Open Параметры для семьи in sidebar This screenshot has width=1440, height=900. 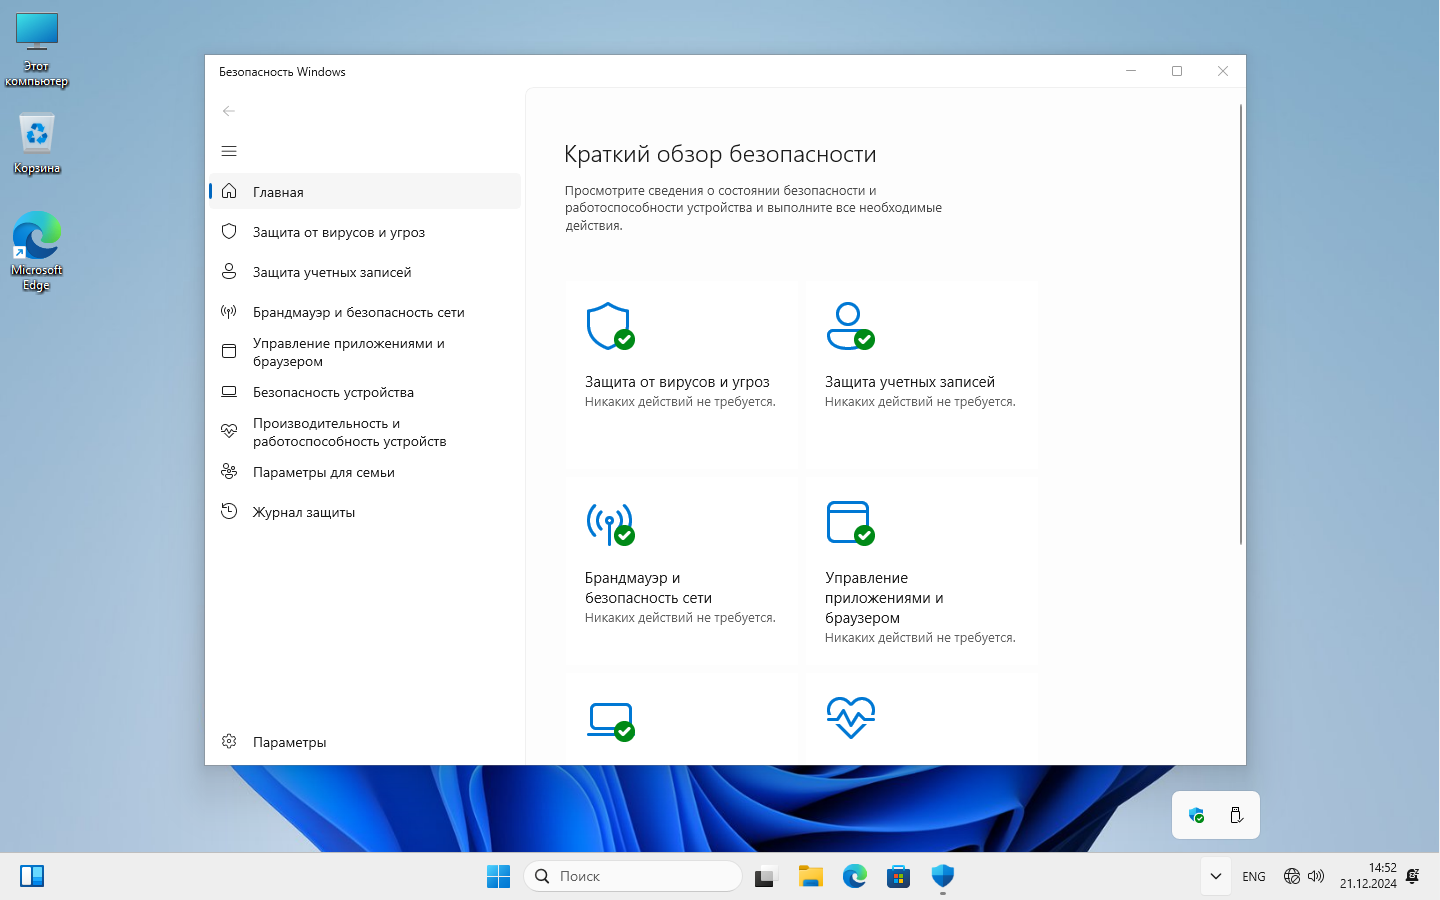[x=365, y=471]
